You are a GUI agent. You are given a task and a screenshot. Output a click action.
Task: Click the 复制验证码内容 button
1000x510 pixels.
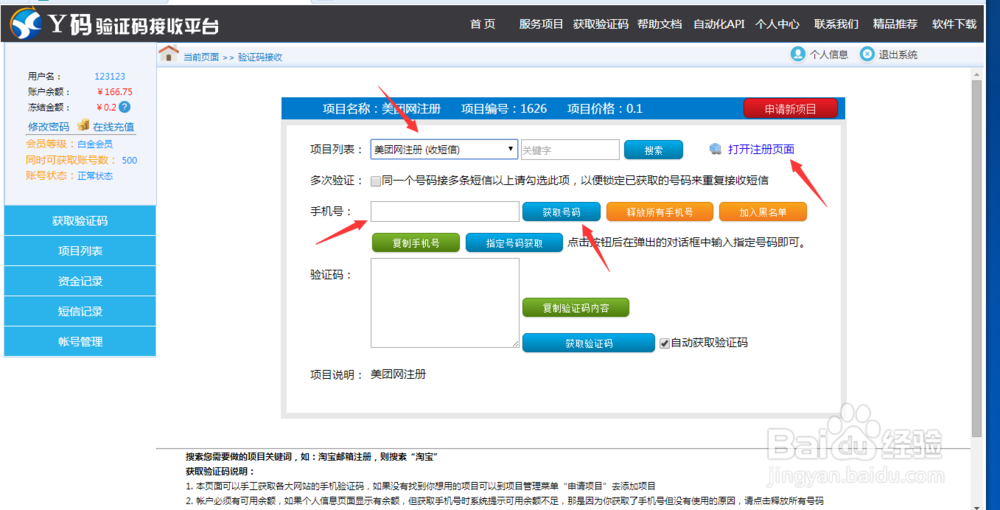pos(576,307)
